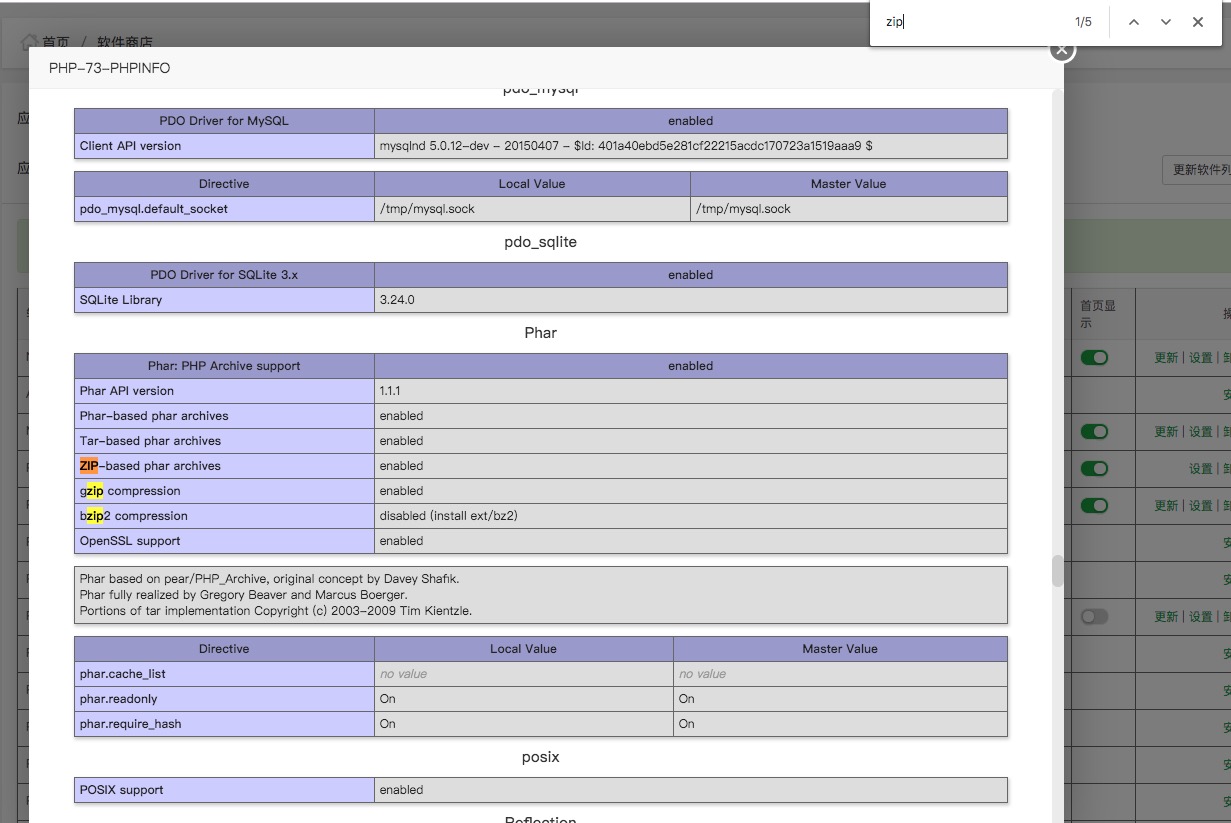Select the 'phar.require_hash' directive cell
The image size is (1231, 823).
[x=224, y=724]
